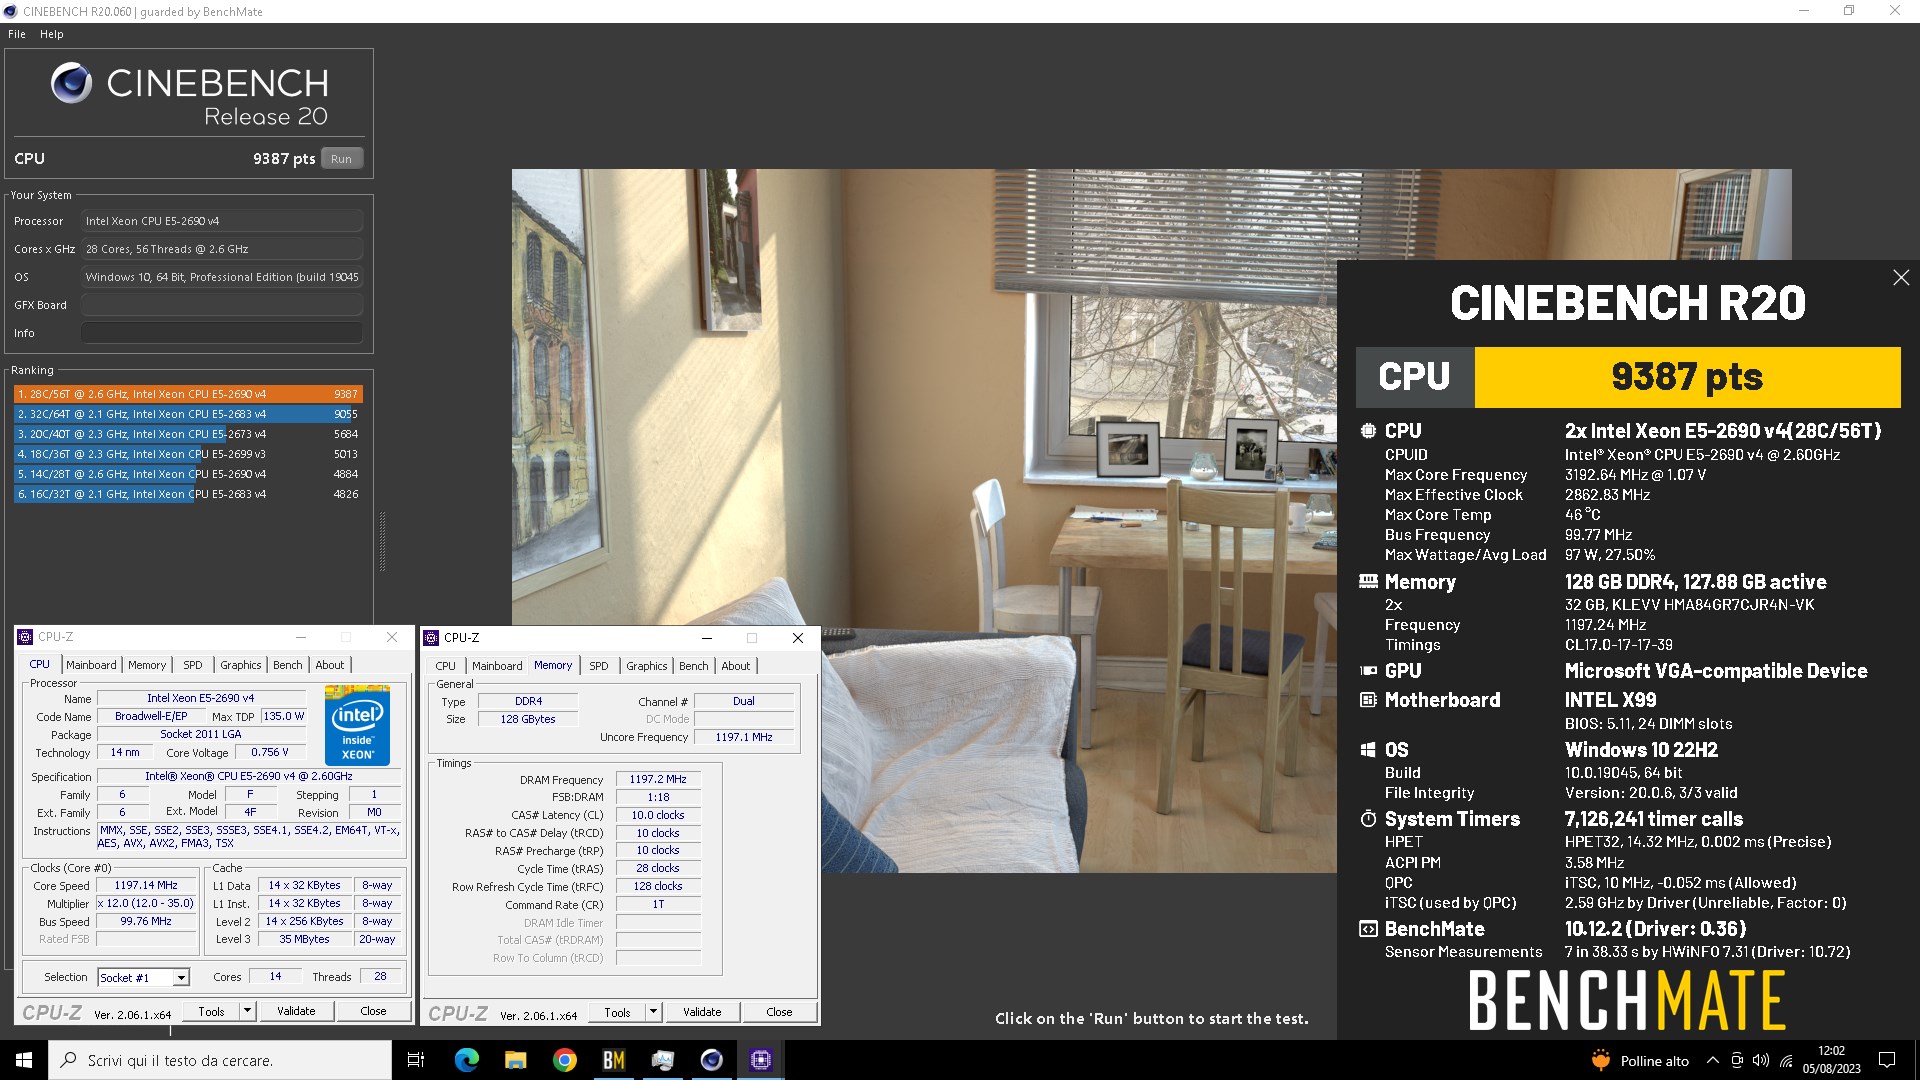Image resolution: width=1920 pixels, height=1080 pixels.
Task: Open Google Chrome from the taskbar
Action: click(x=565, y=1060)
